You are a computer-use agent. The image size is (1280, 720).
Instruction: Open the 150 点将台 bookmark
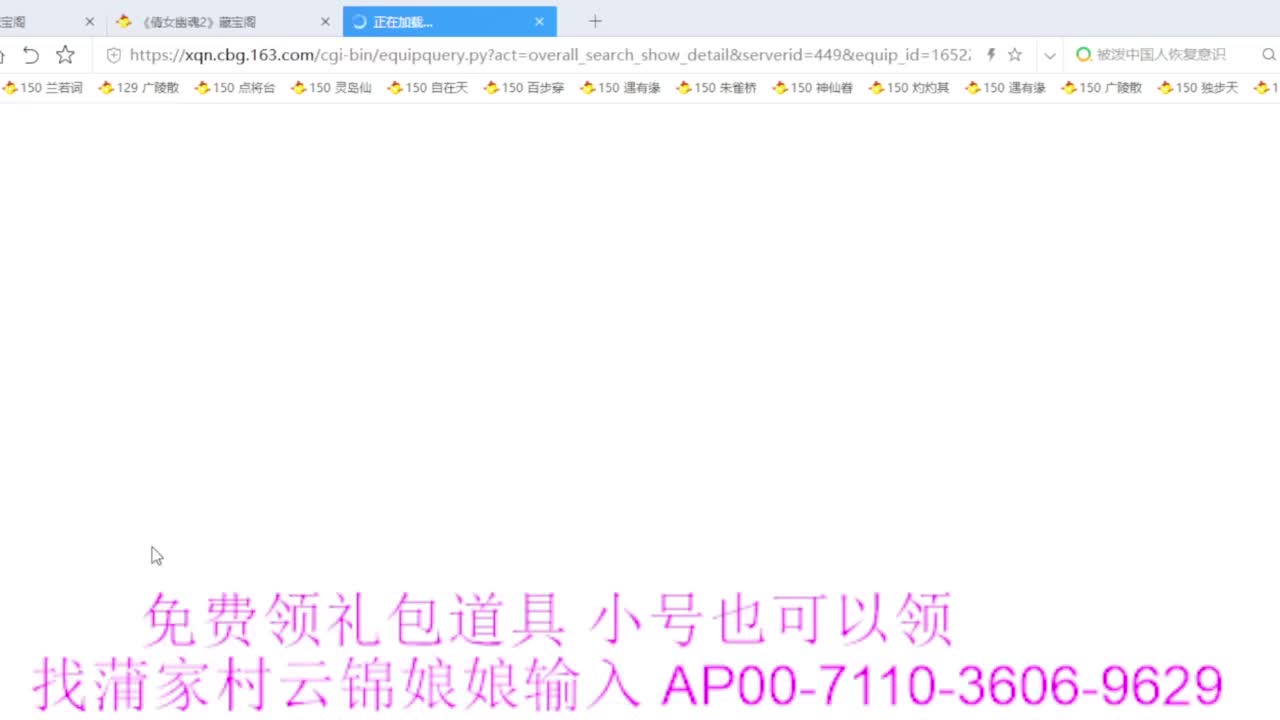pyautogui.click(x=235, y=87)
